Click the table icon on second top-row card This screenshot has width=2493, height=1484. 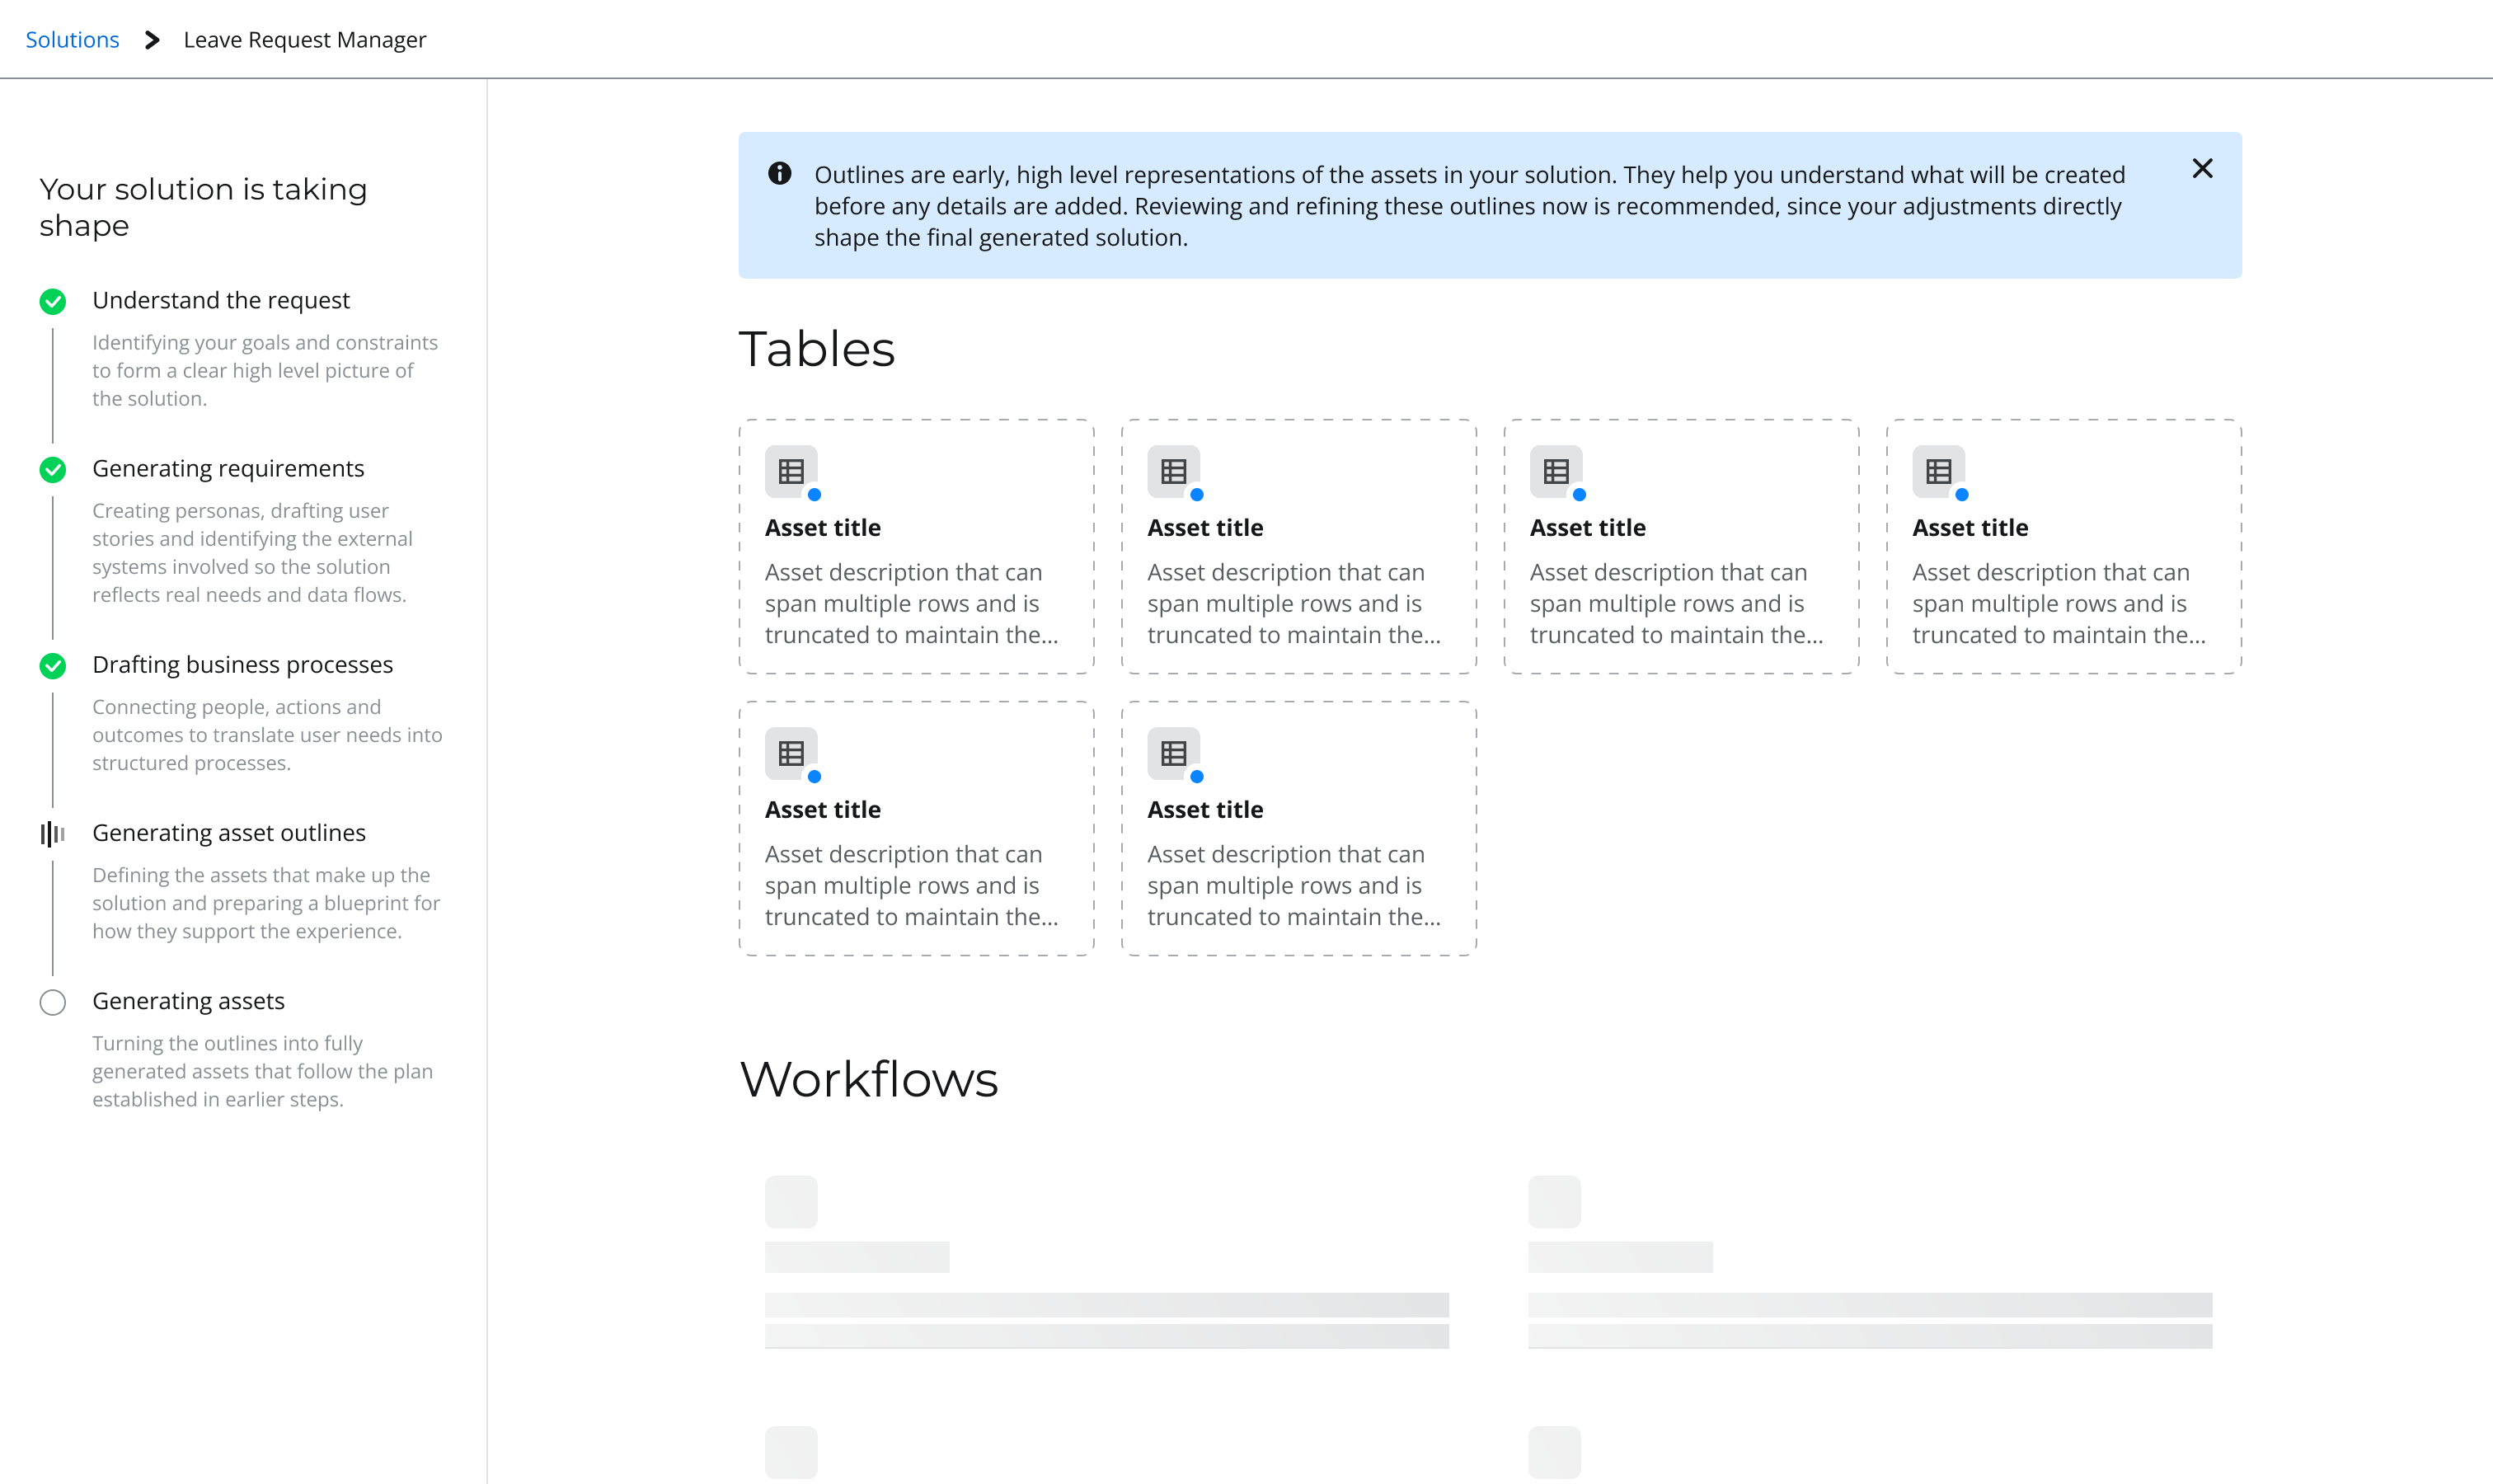pos(1173,471)
